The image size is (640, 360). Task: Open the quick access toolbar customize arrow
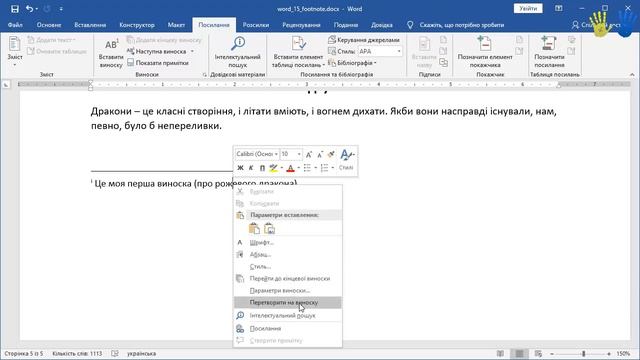tap(61, 9)
